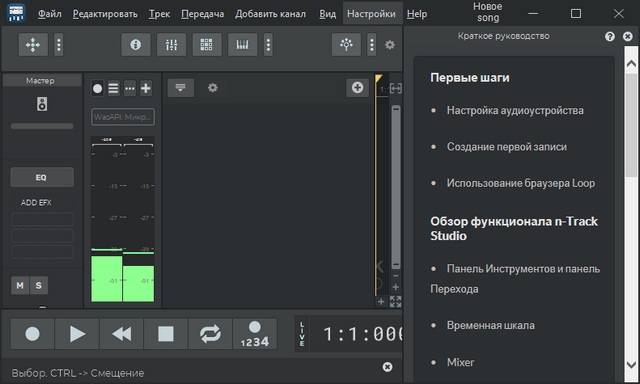Viewport: 640px width, 384px height.
Task: Close the Краткое руководство panel
Action: pos(628,37)
